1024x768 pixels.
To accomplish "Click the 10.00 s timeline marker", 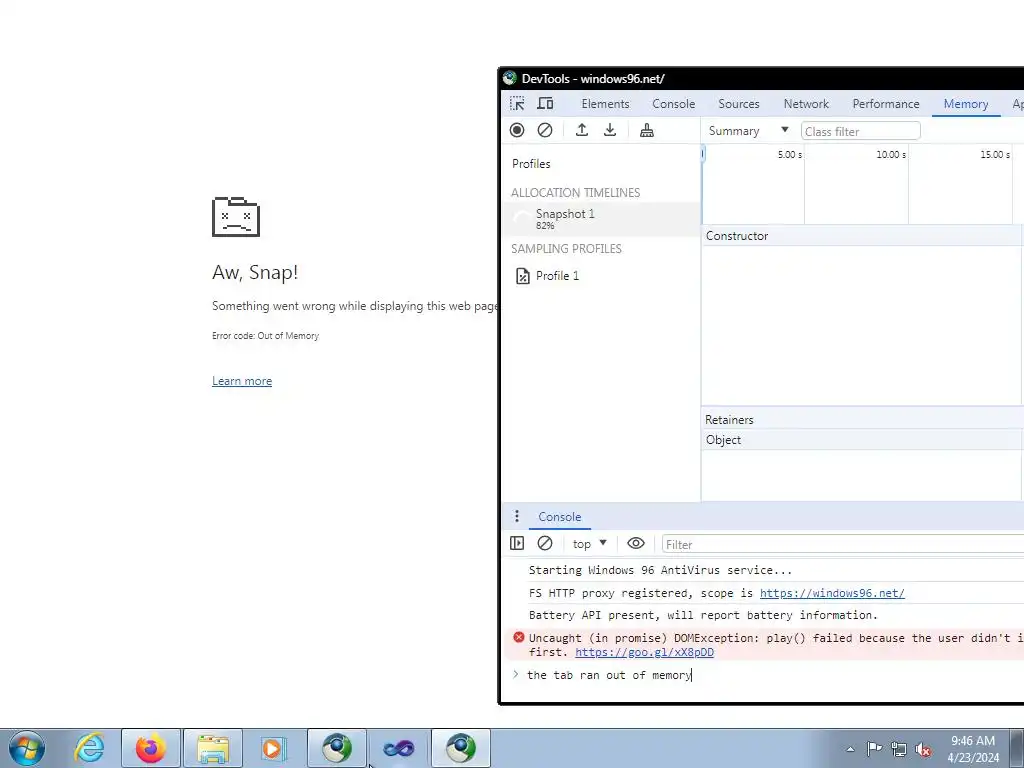I will (891, 155).
